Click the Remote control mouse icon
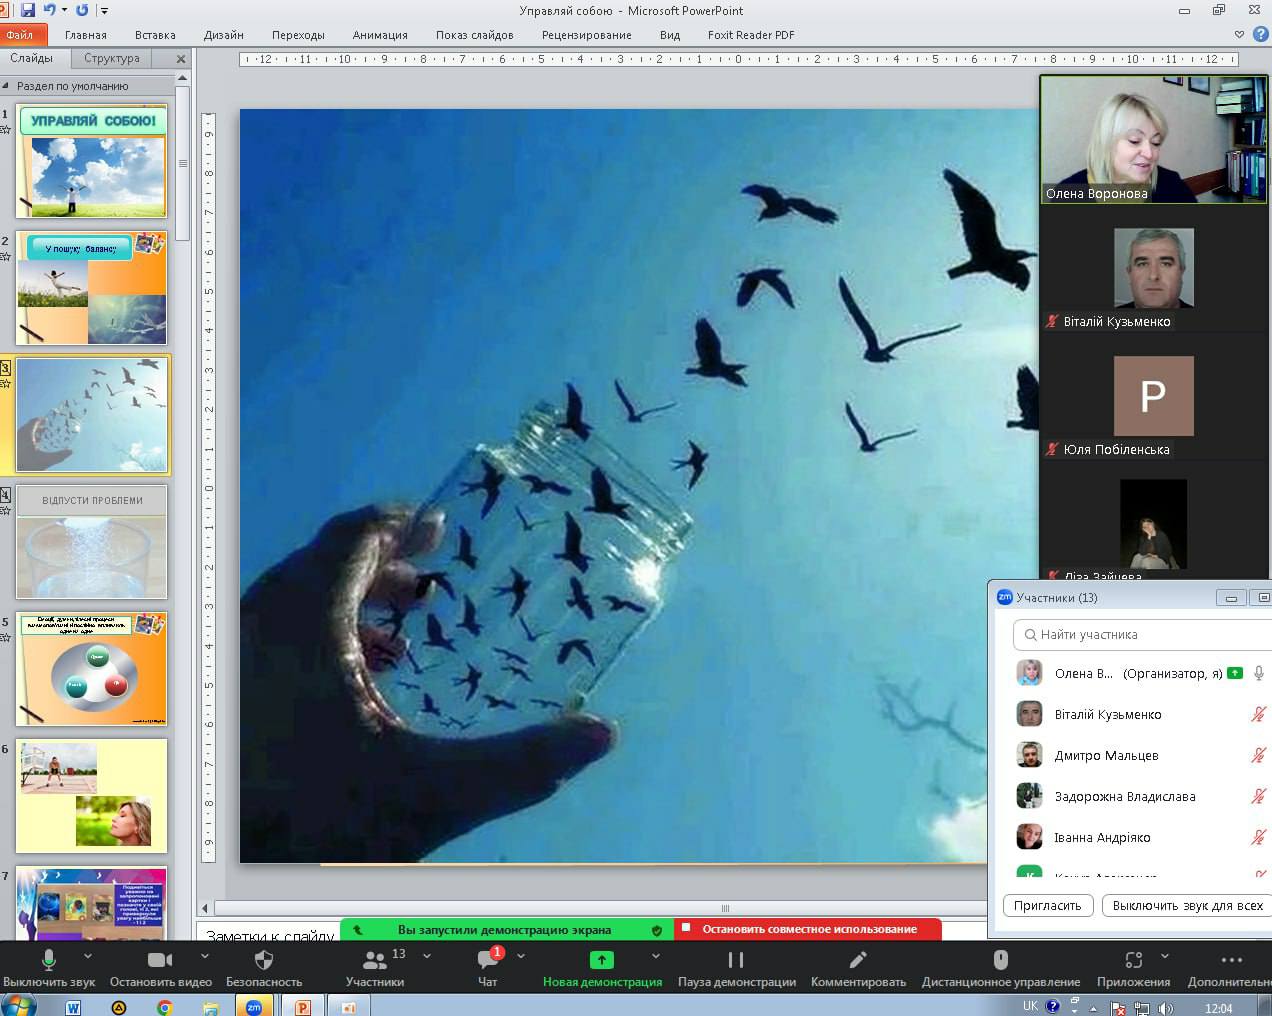Screen dimensions: 1272x1016 (x=1000, y=960)
